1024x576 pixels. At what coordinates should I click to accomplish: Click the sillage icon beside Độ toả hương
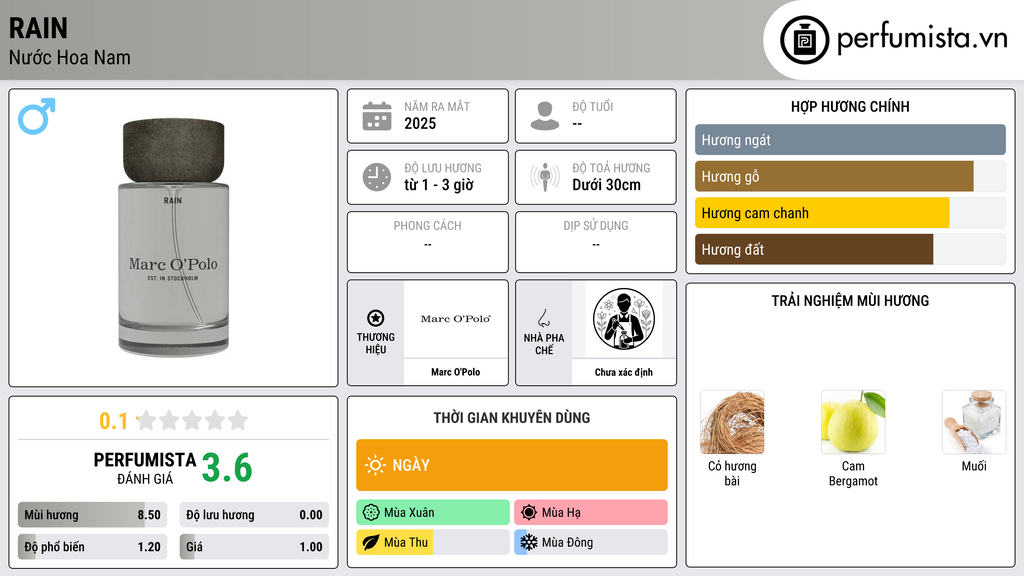click(545, 177)
